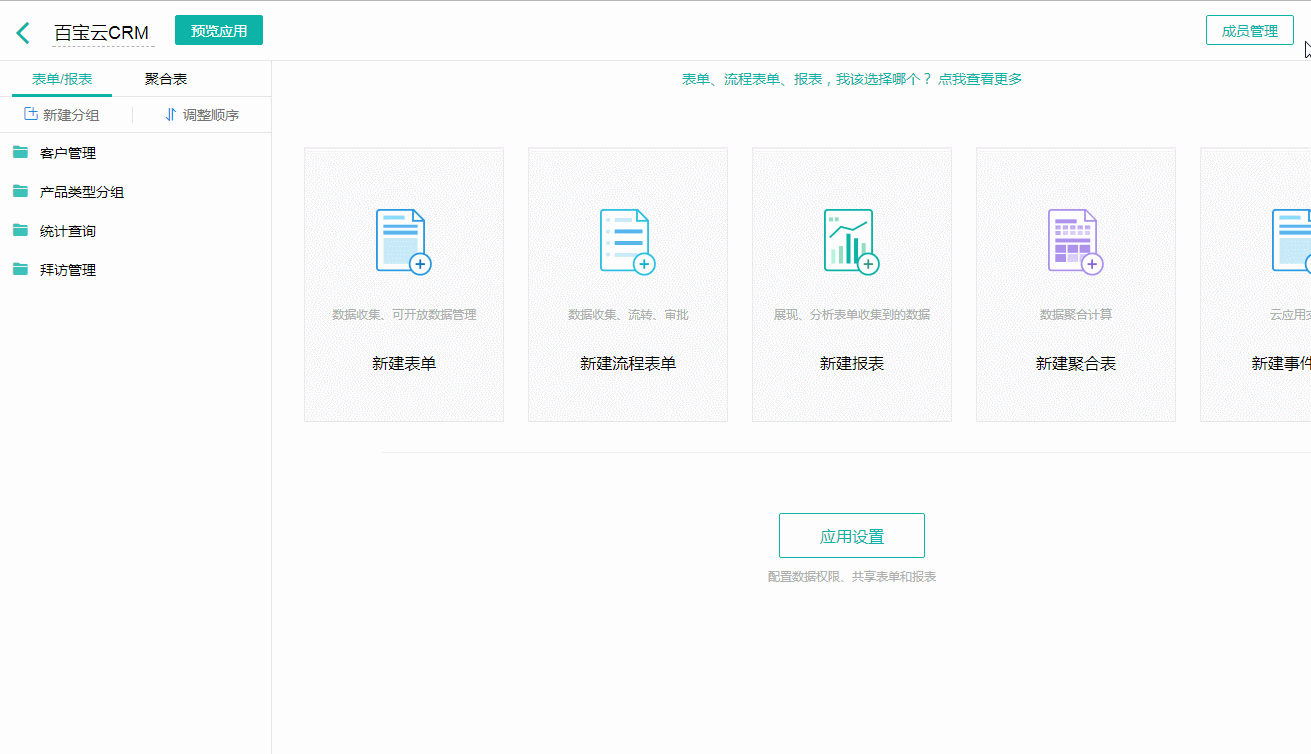The width and height of the screenshot is (1311, 754).
Task: Click the 新建分组 icon in sidebar
Action: click(28, 114)
